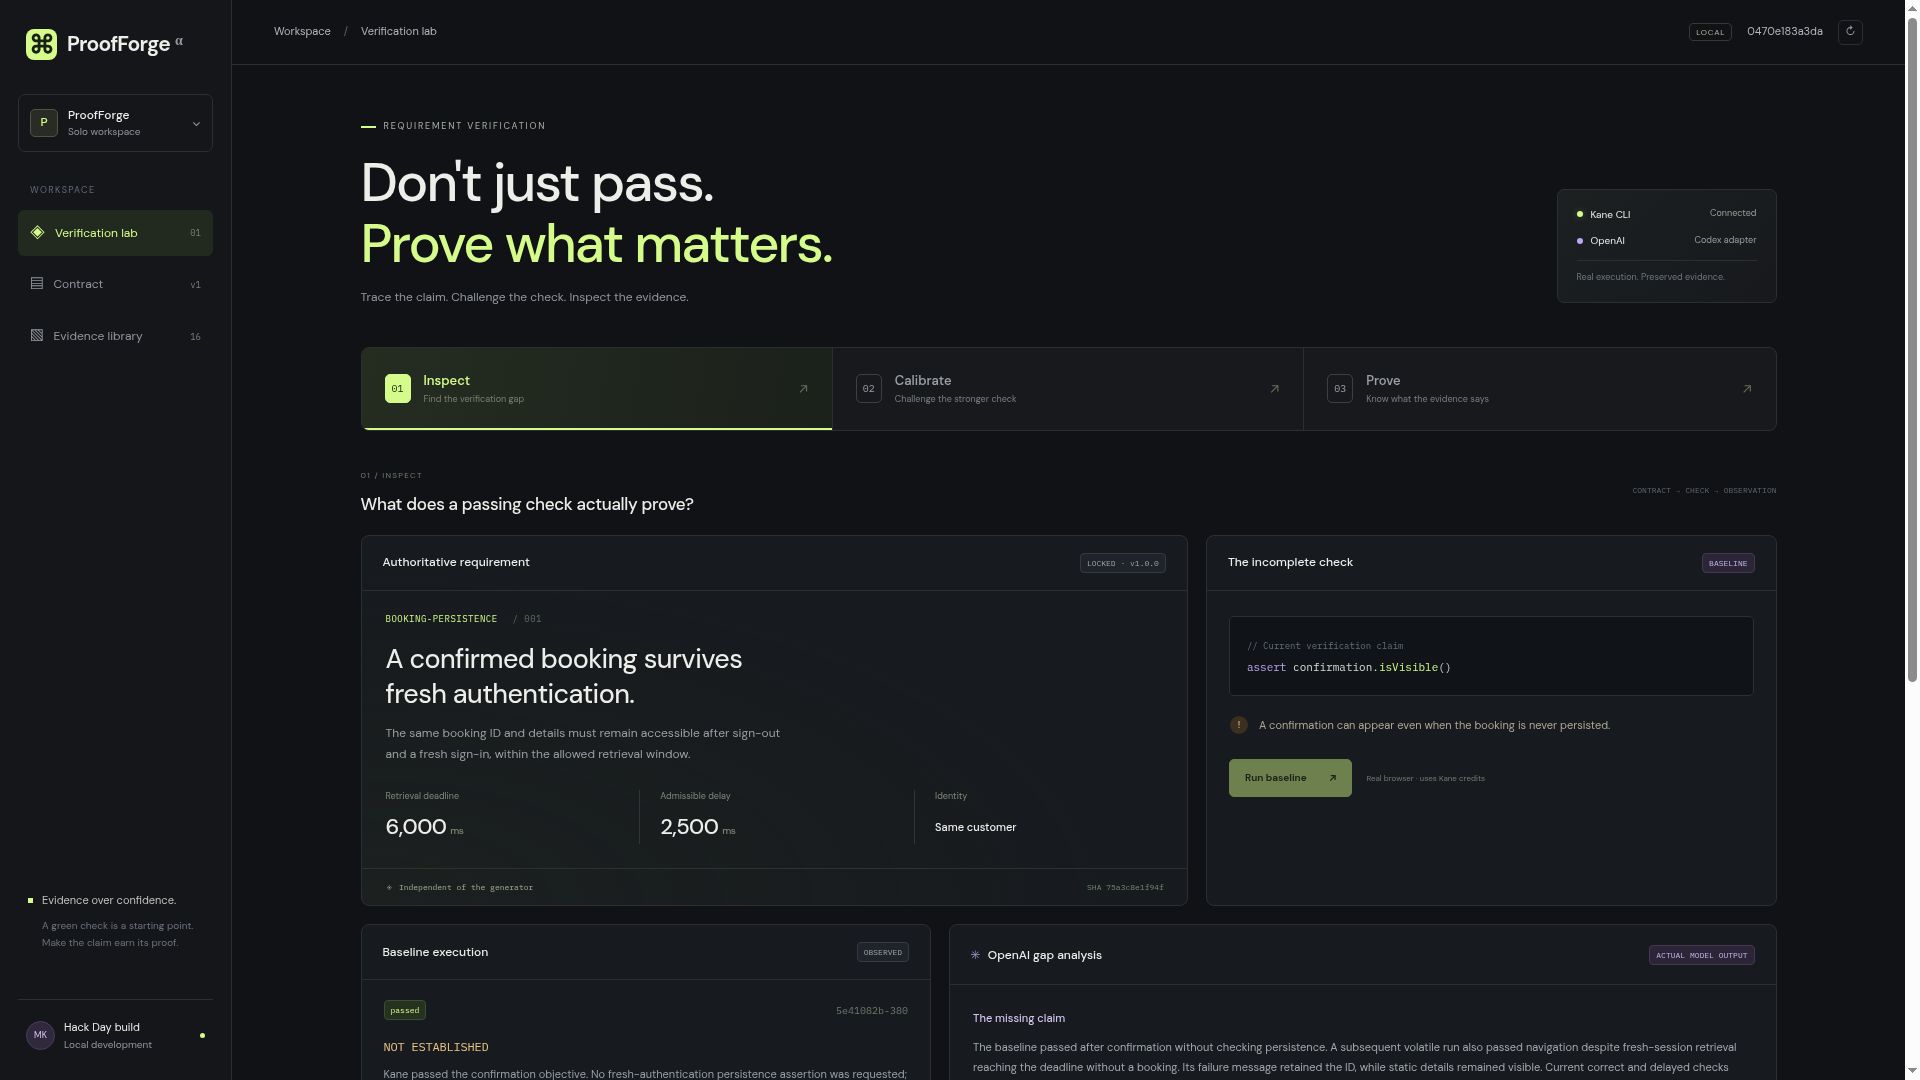The height and width of the screenshot is (1080, 1920).
Task: Click commit hash 0470e183a3da
Action: 1784,32
